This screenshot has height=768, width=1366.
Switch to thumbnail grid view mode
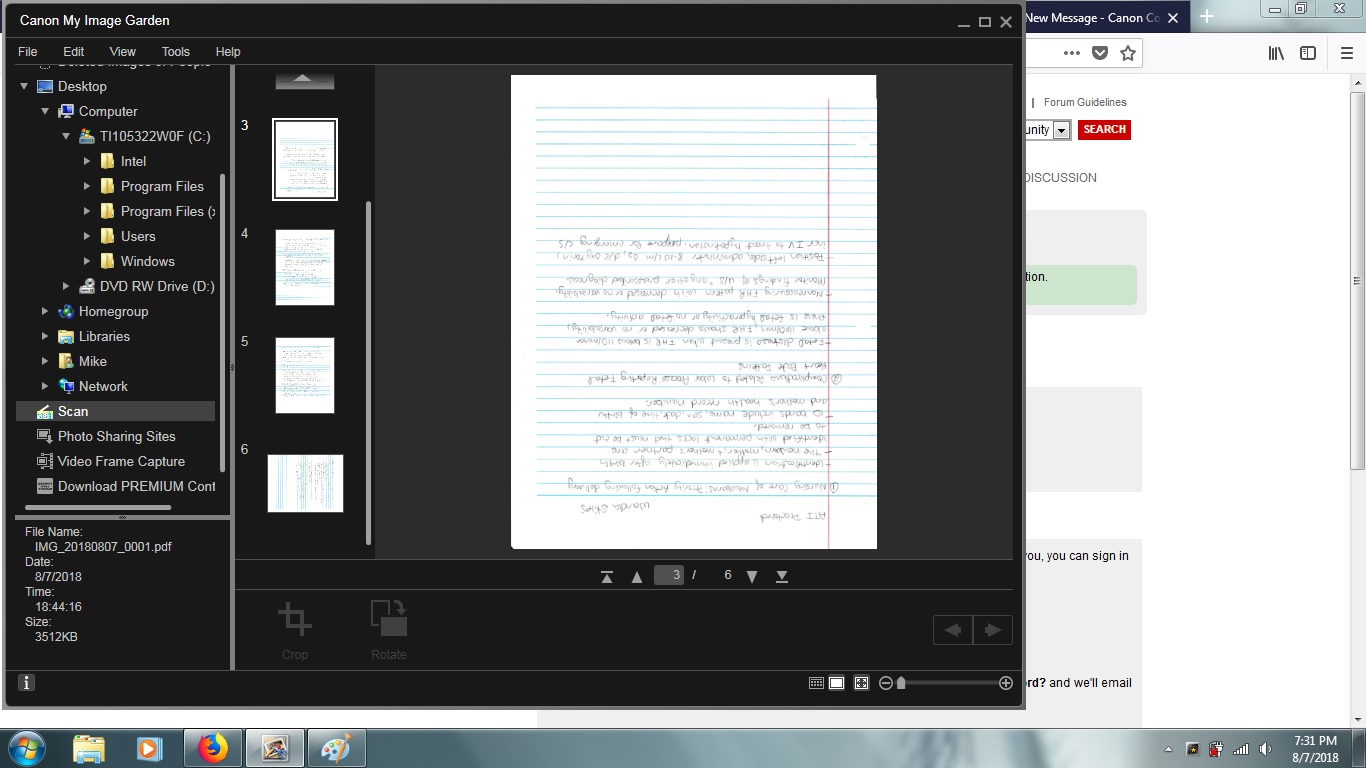tap(817, 682)
